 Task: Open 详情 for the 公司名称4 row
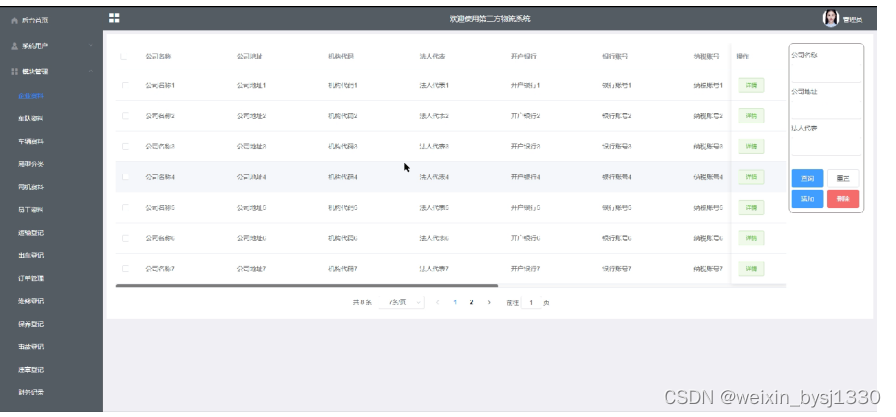click(751, 177)
